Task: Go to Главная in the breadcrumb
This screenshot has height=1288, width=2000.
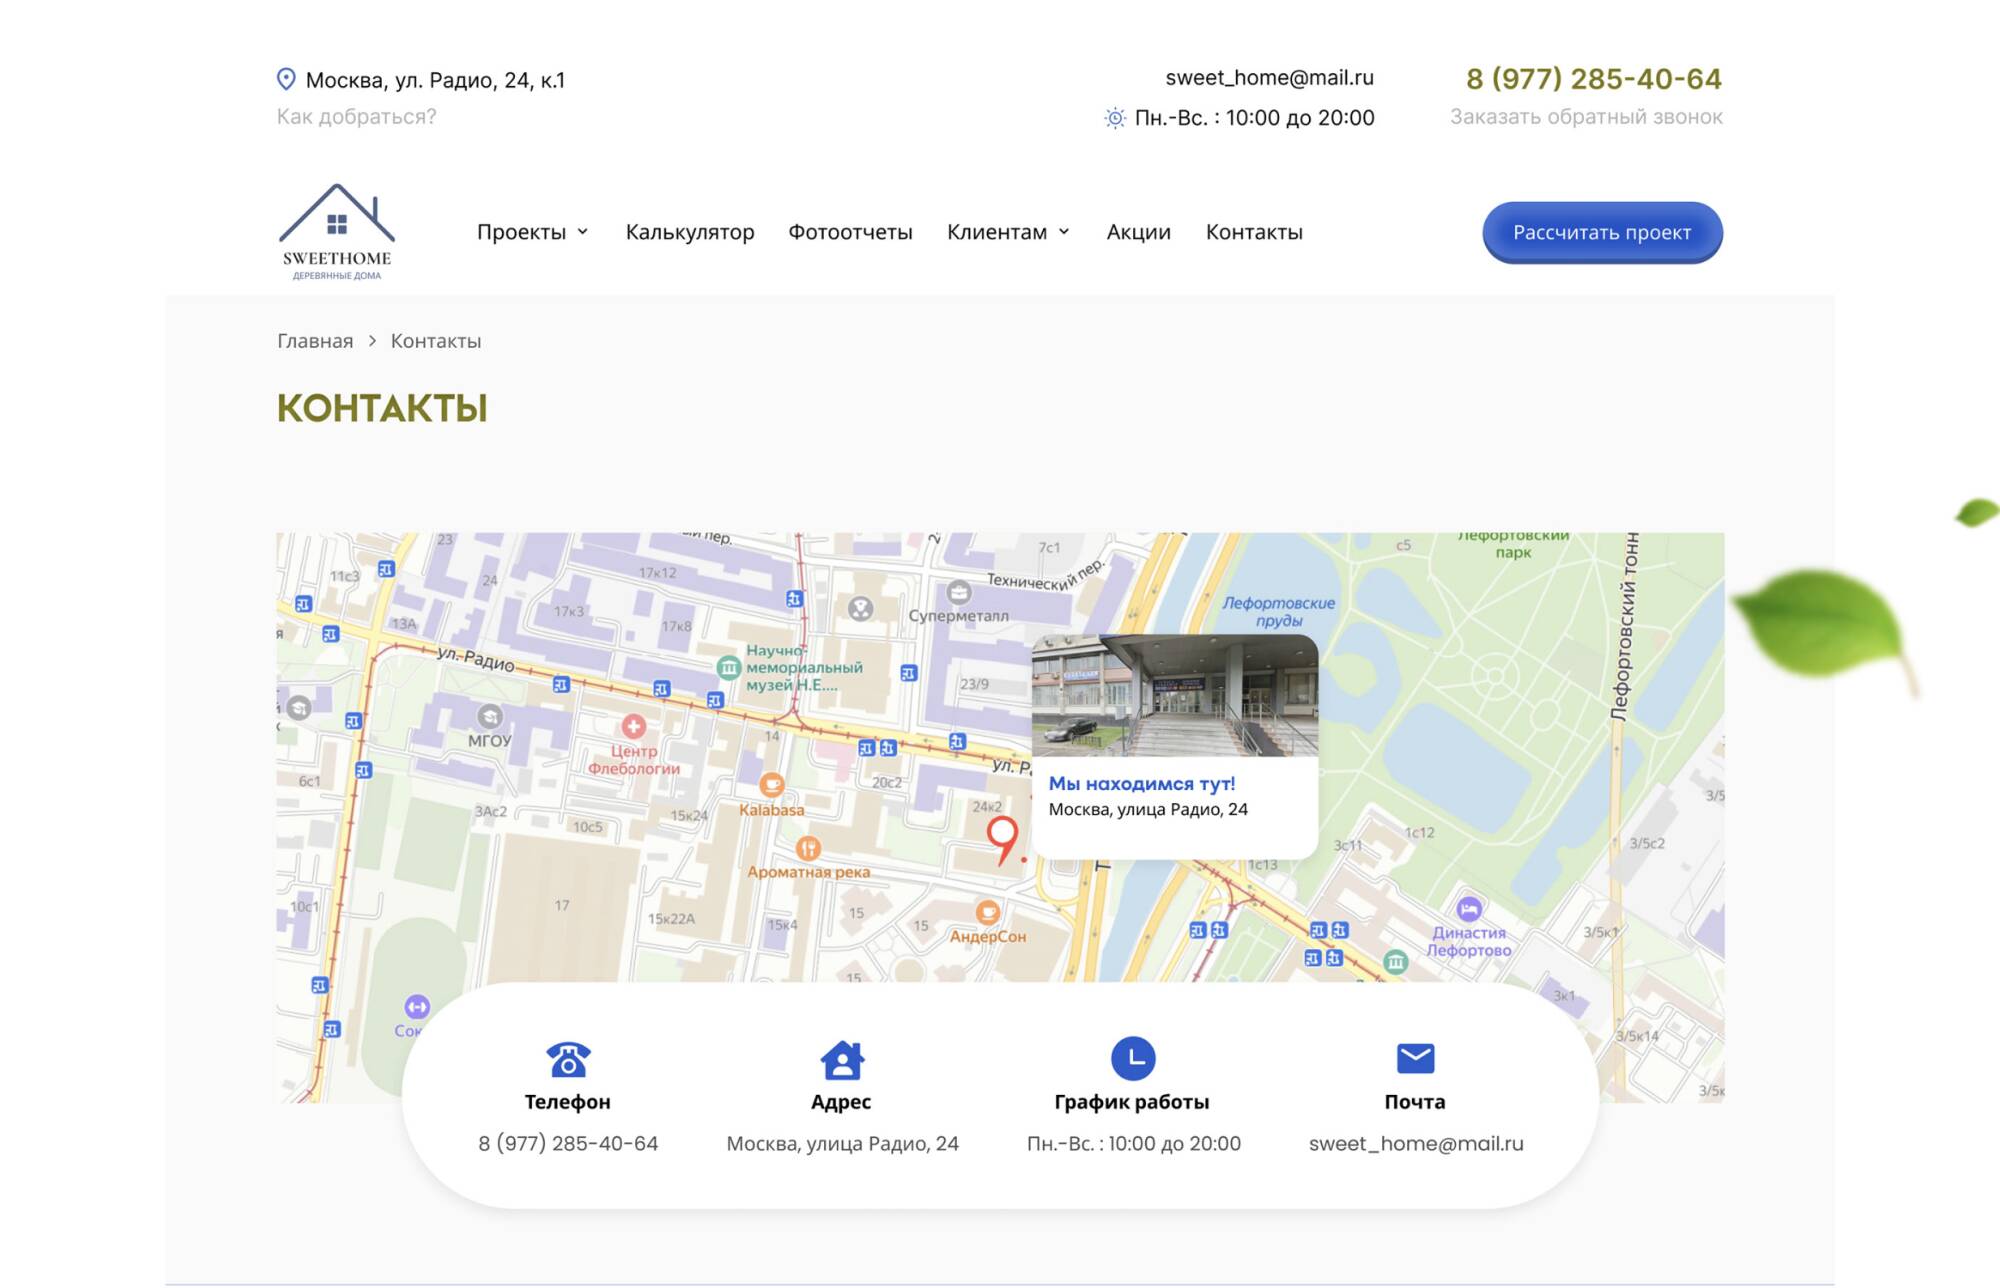Action: pos(315,341)
